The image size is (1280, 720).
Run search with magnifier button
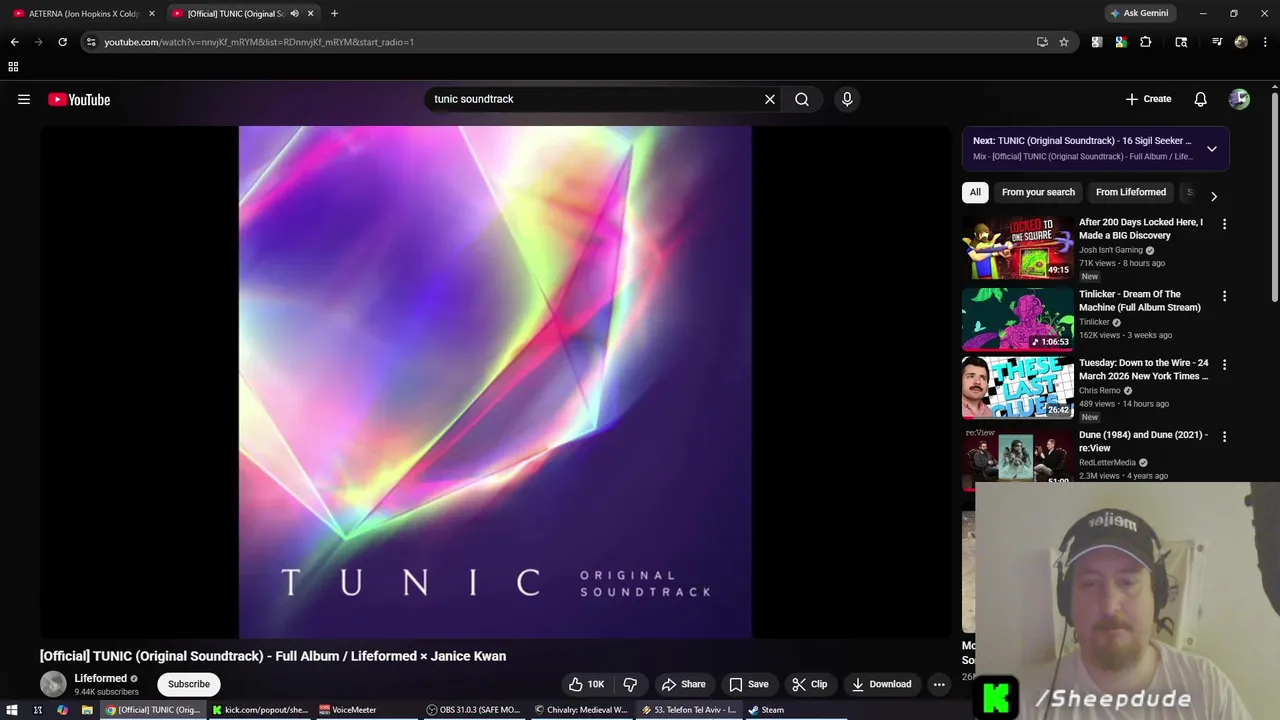point(802,99)
